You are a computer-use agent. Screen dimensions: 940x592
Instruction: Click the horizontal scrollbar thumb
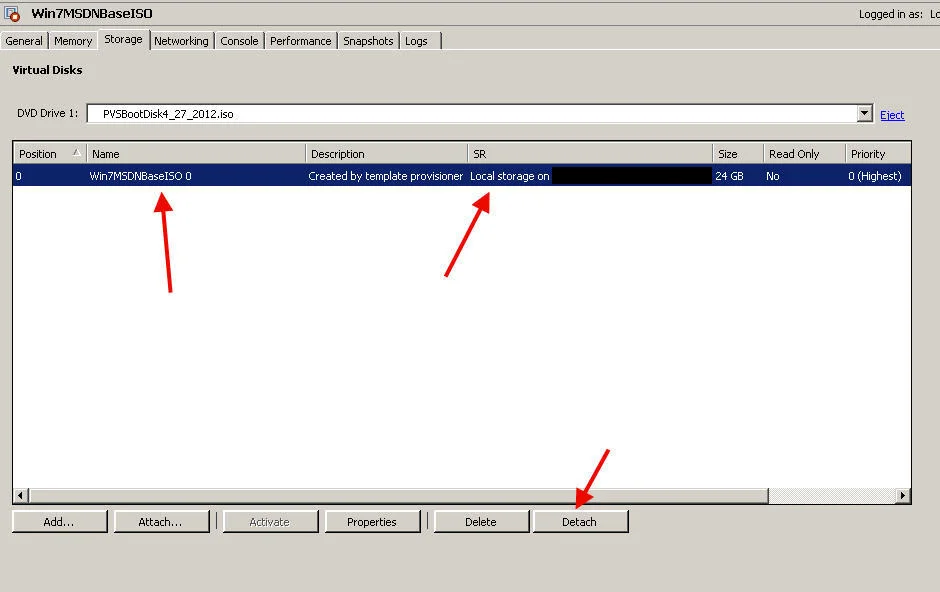pyautogui.click(x=399, y=496)
